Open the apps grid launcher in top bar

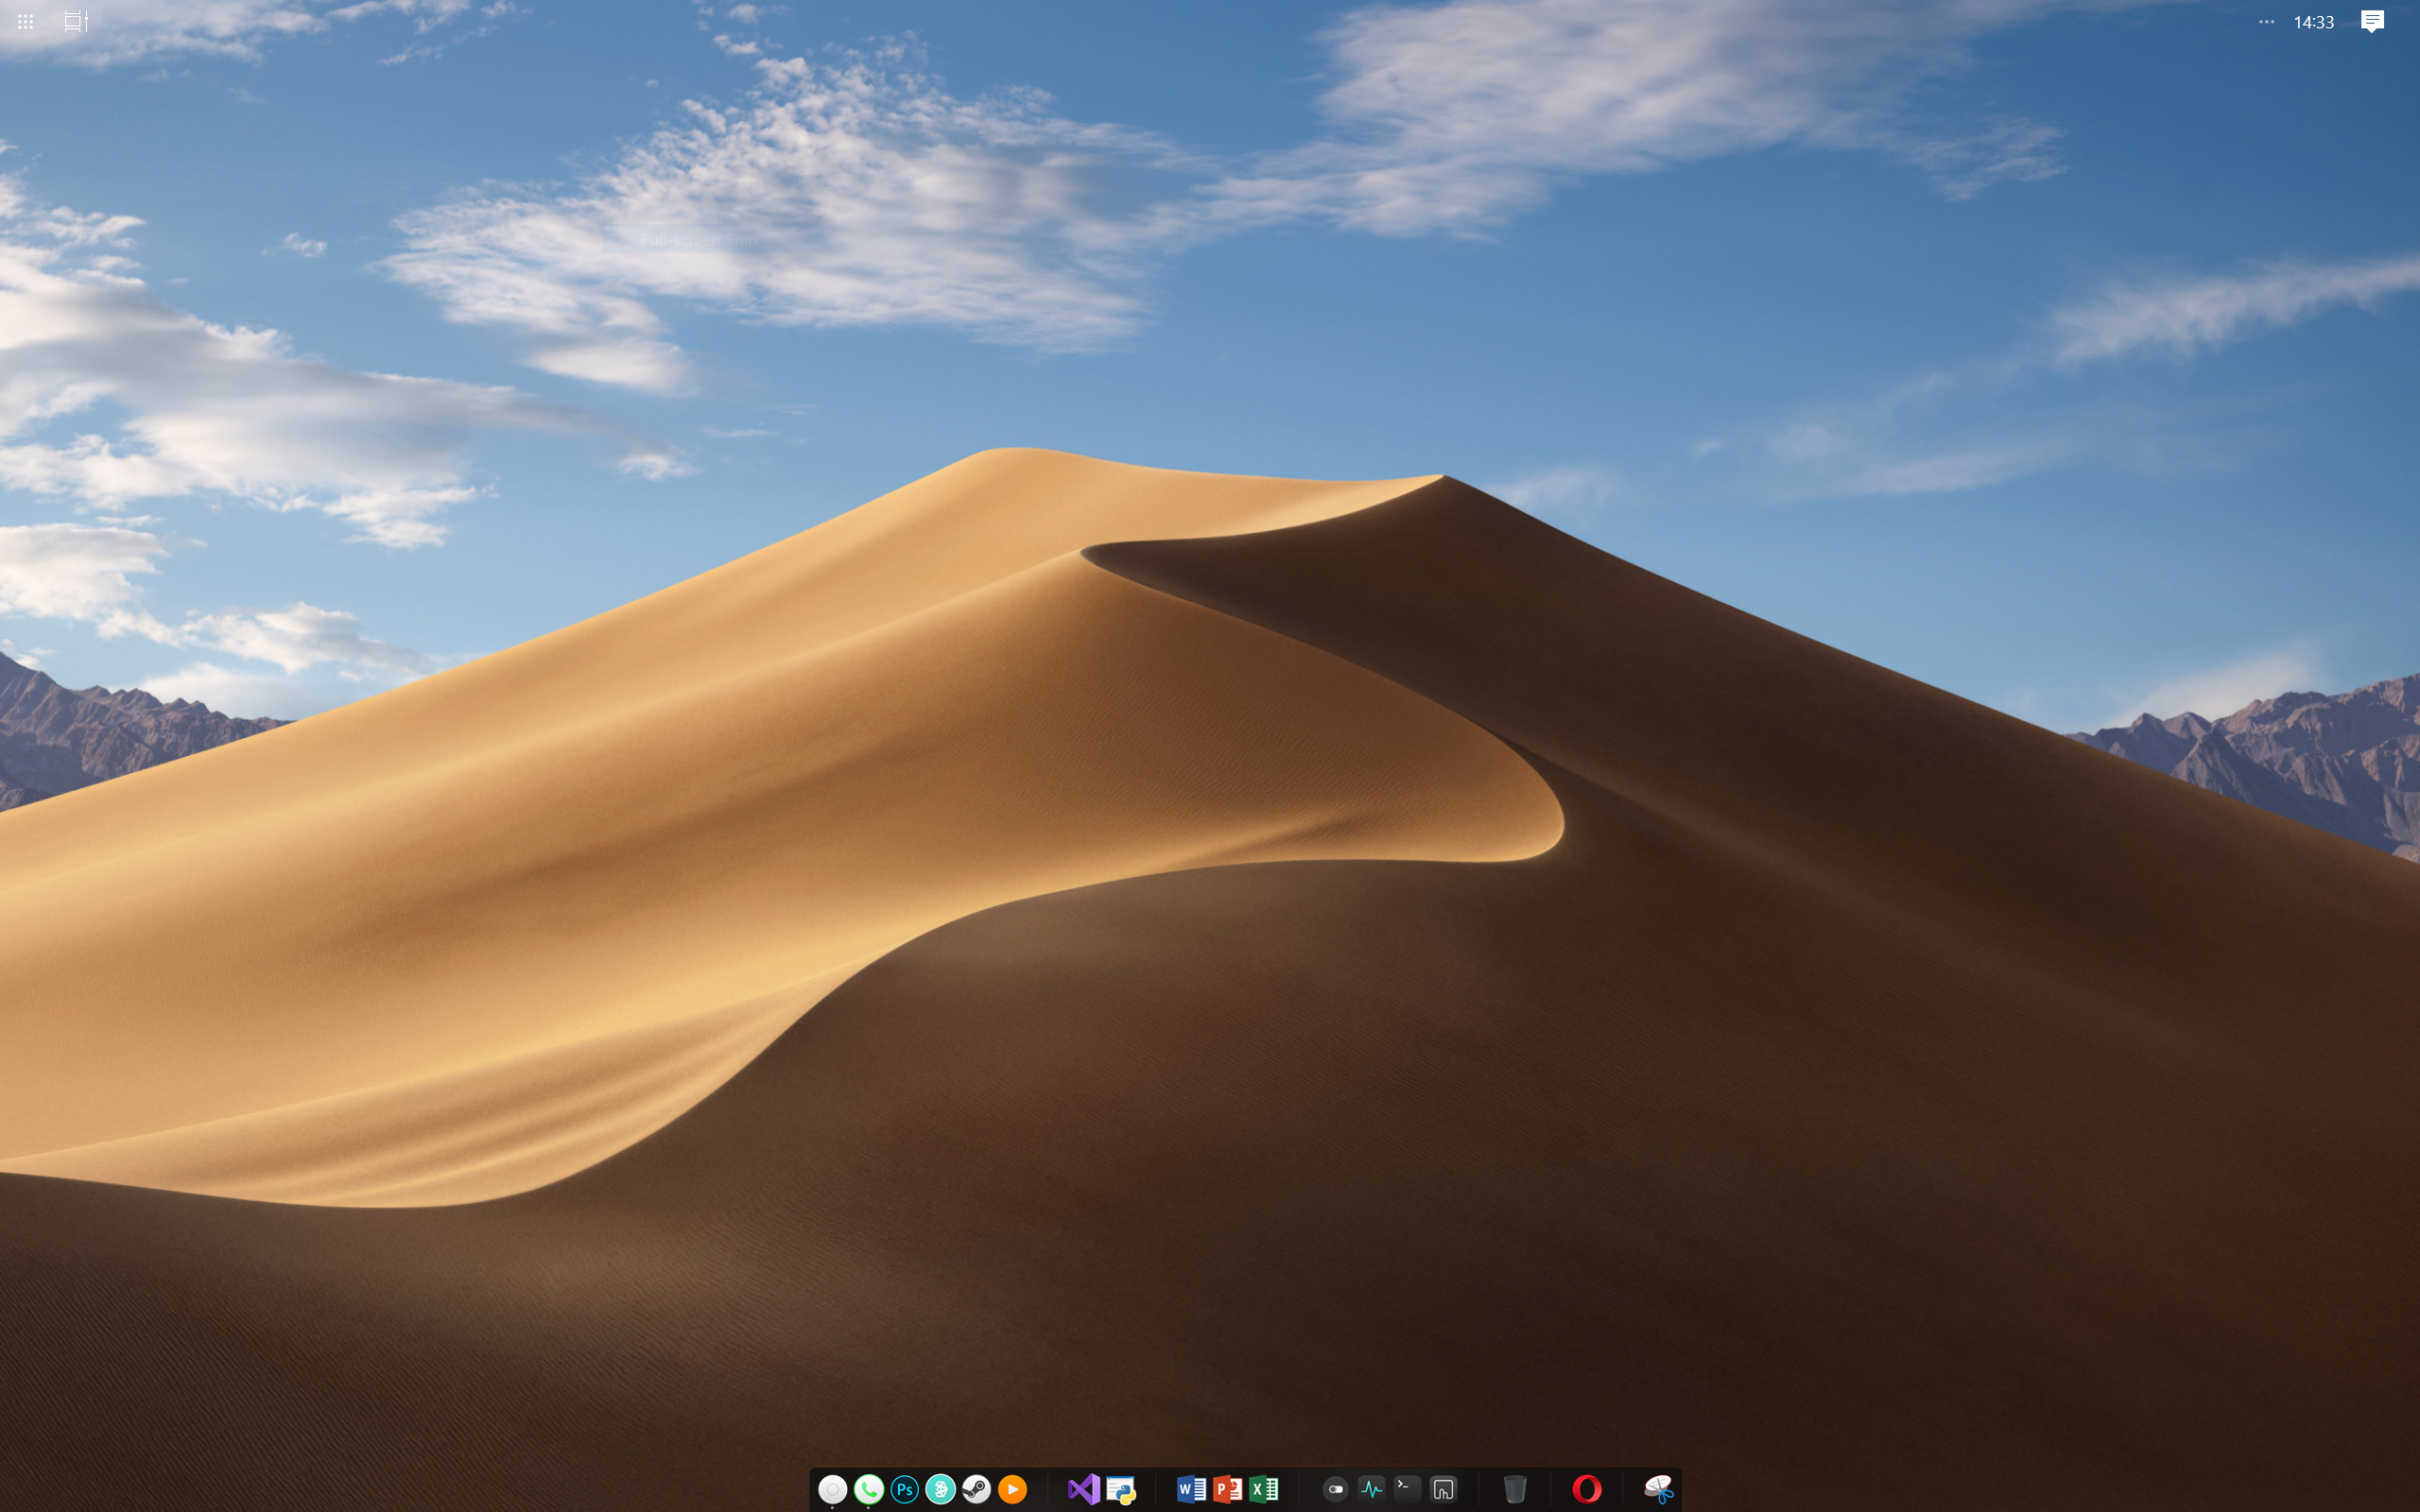(x=26, y=21)
